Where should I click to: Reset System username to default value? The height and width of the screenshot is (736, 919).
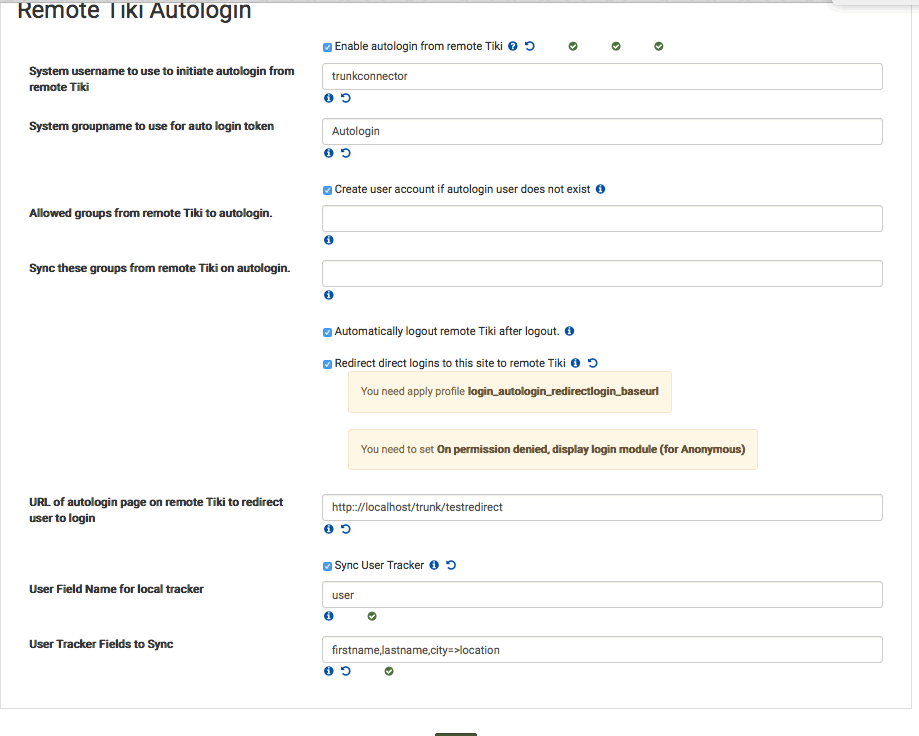tap(346, 98)
